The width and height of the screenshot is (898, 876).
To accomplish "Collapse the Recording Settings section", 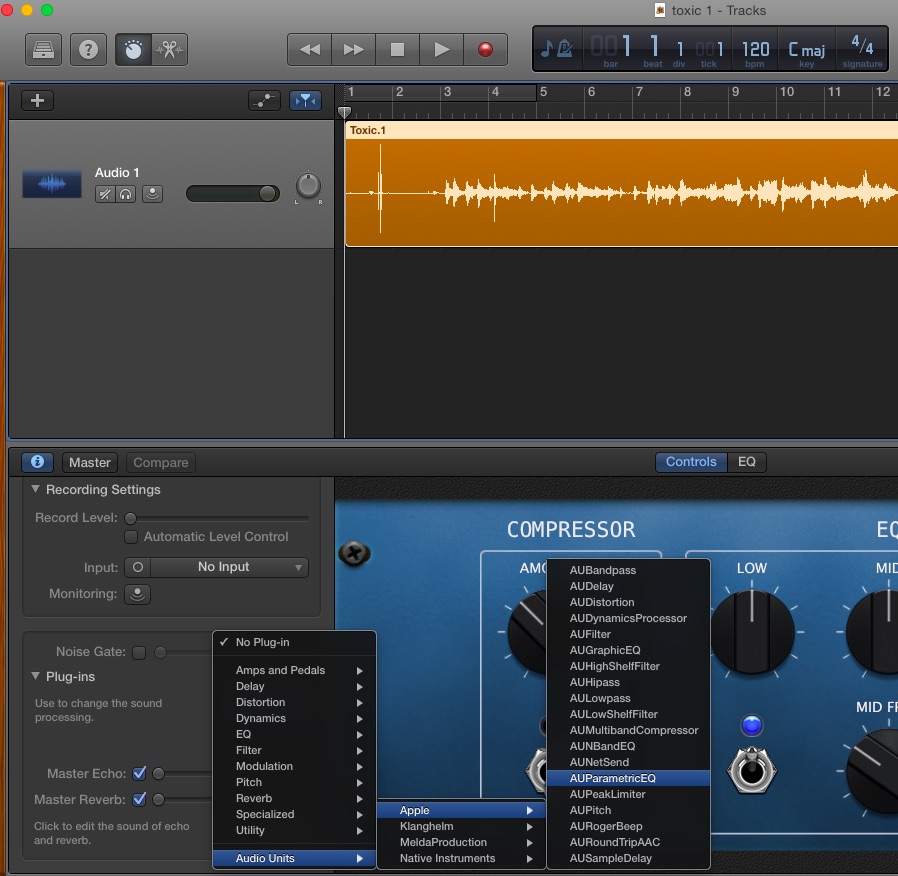I will tap(35, 490).
